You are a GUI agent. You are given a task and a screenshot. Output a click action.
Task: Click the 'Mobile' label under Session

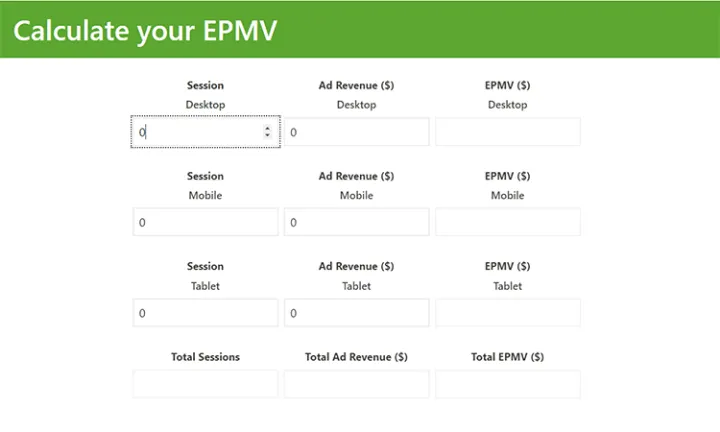click(205, 195)
